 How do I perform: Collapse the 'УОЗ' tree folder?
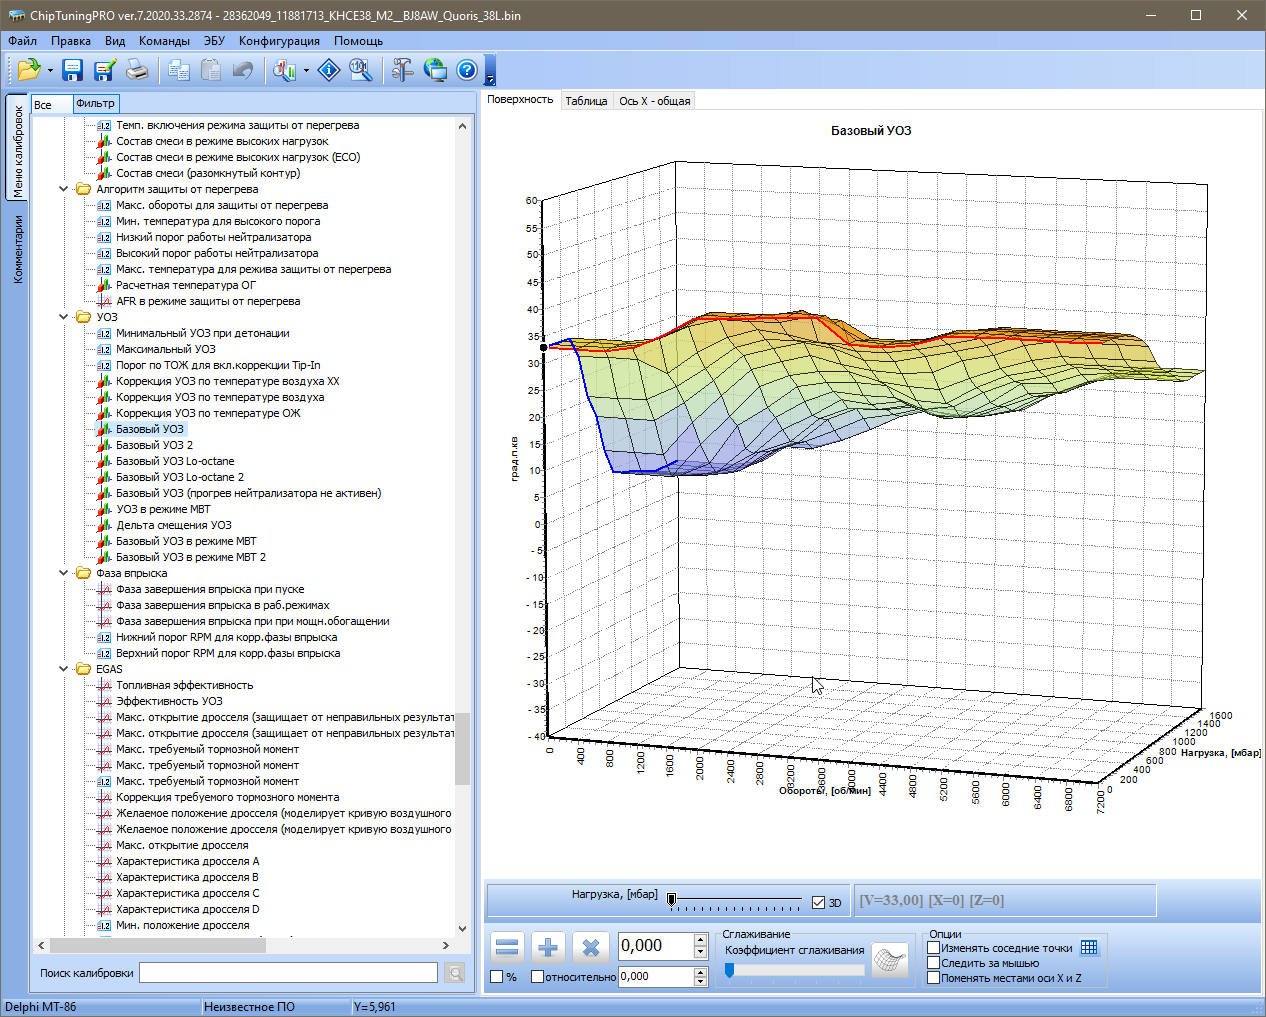64,317
